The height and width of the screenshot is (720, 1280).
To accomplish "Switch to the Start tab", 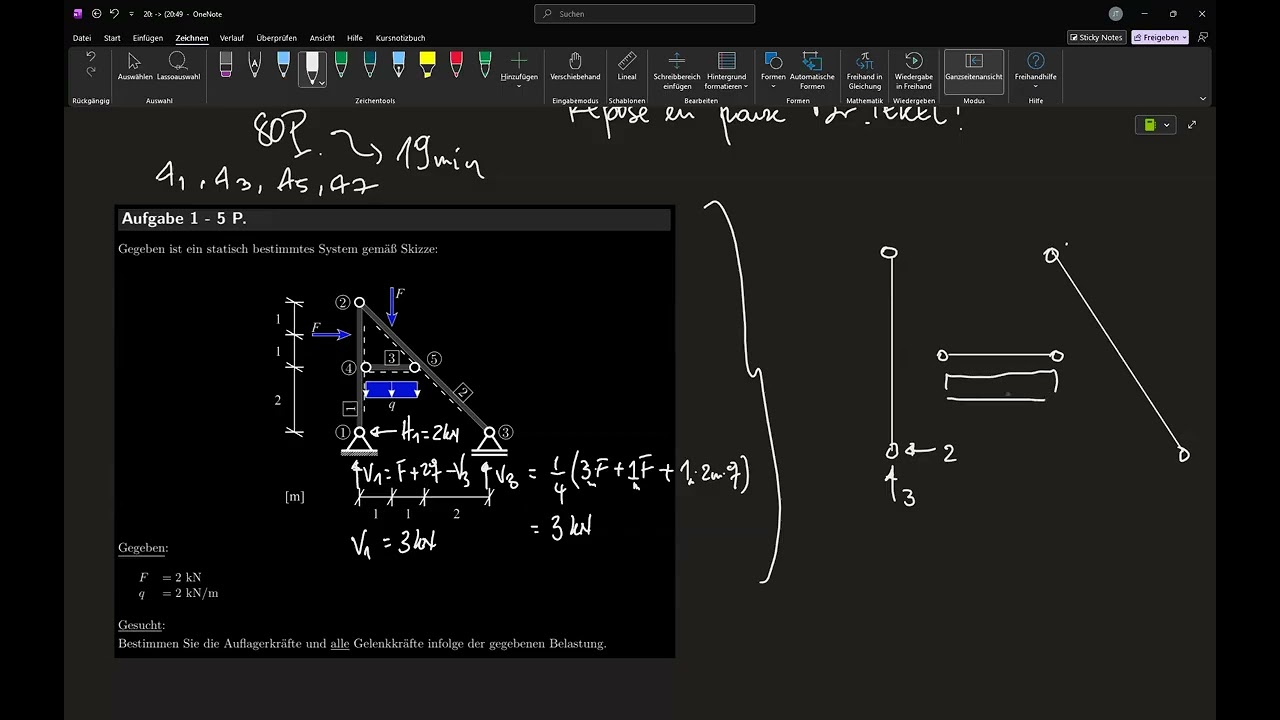I will point(112,38).
